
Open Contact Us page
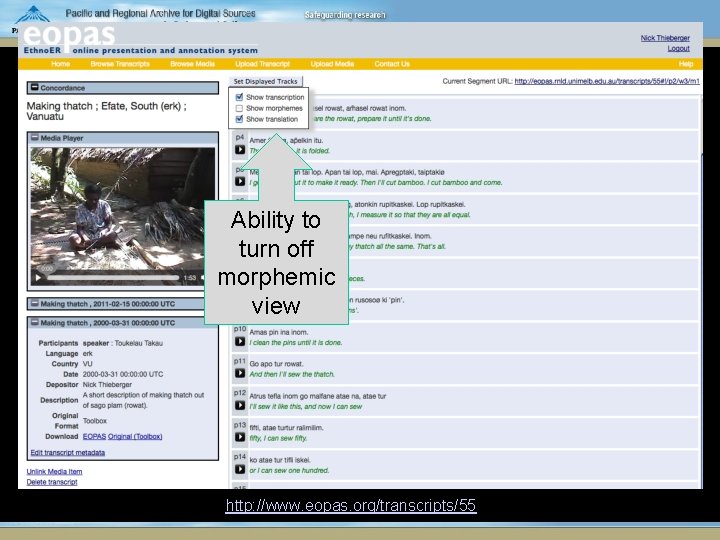(392, 64)
